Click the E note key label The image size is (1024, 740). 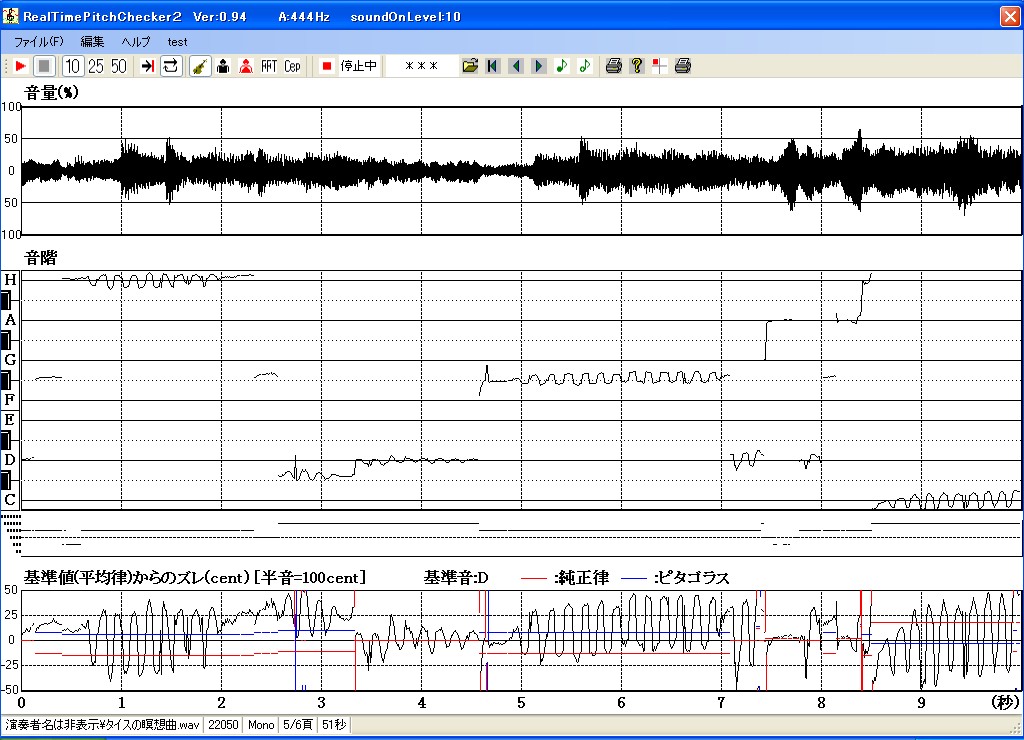click(x=10, y=420)
